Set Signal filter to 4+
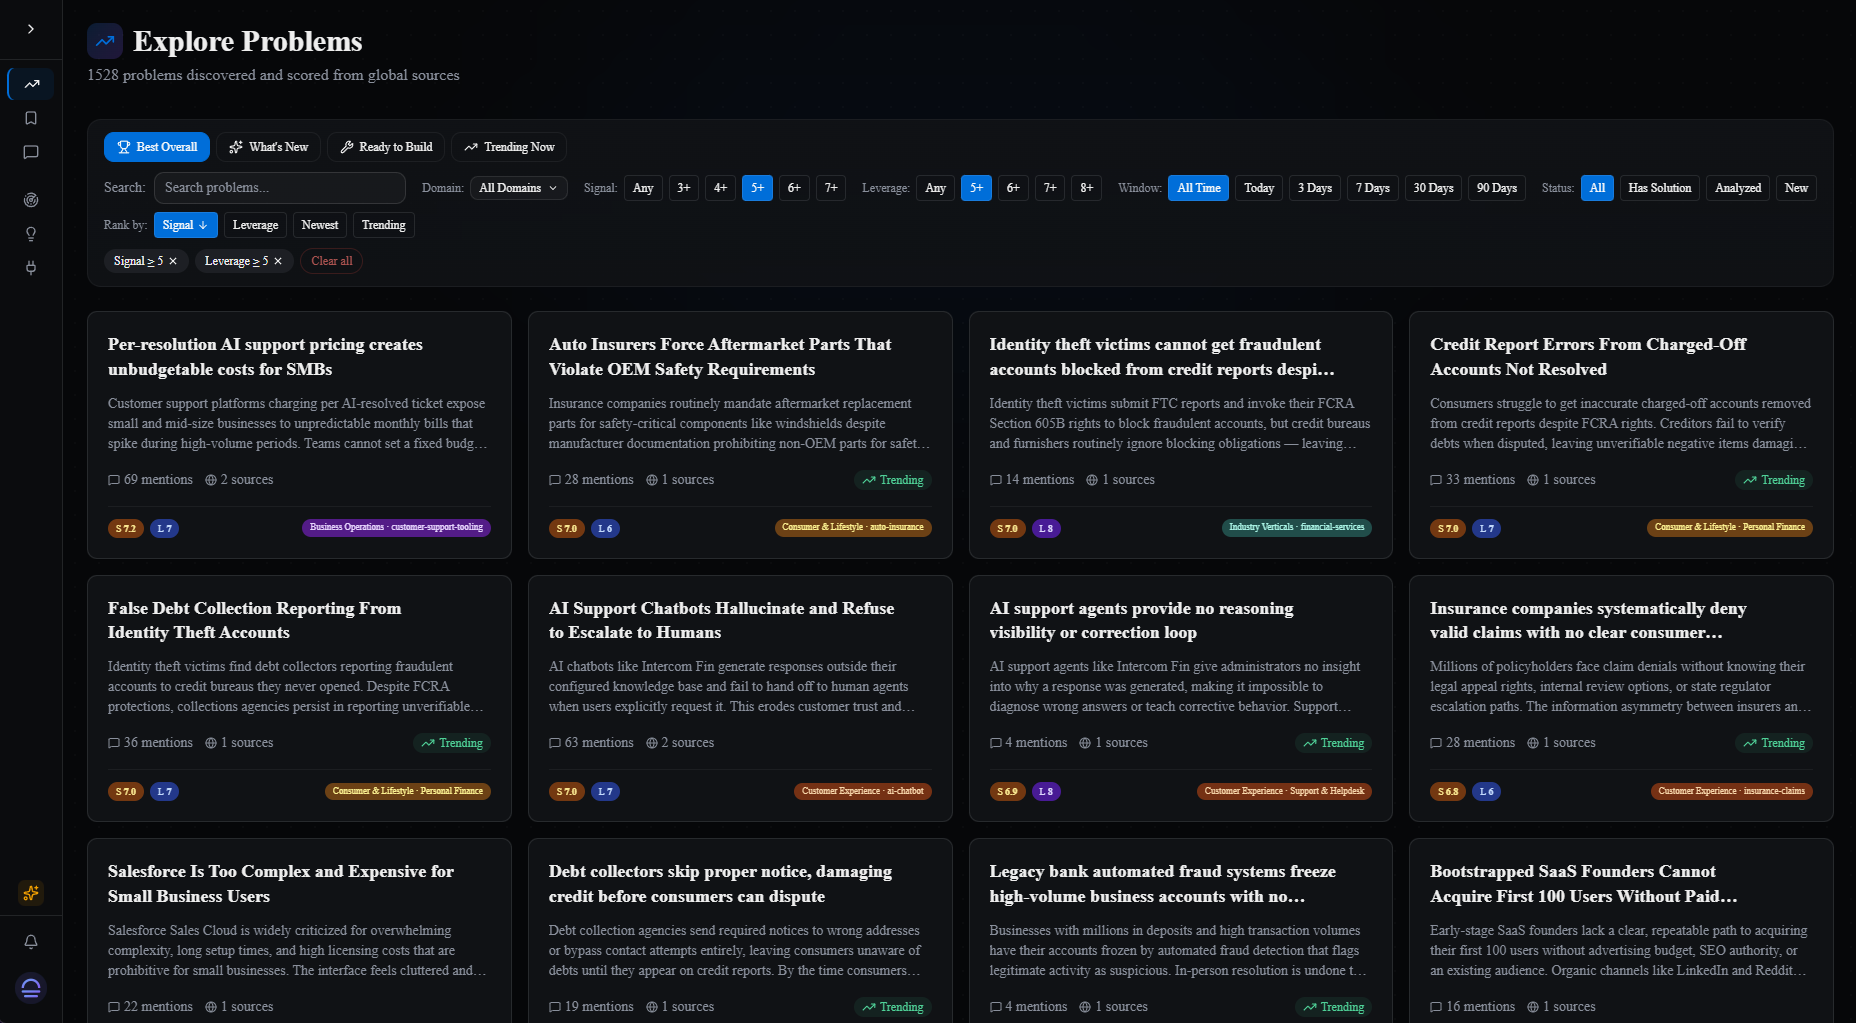This screenshot has height=1023, width=1856. click(720, 188)
